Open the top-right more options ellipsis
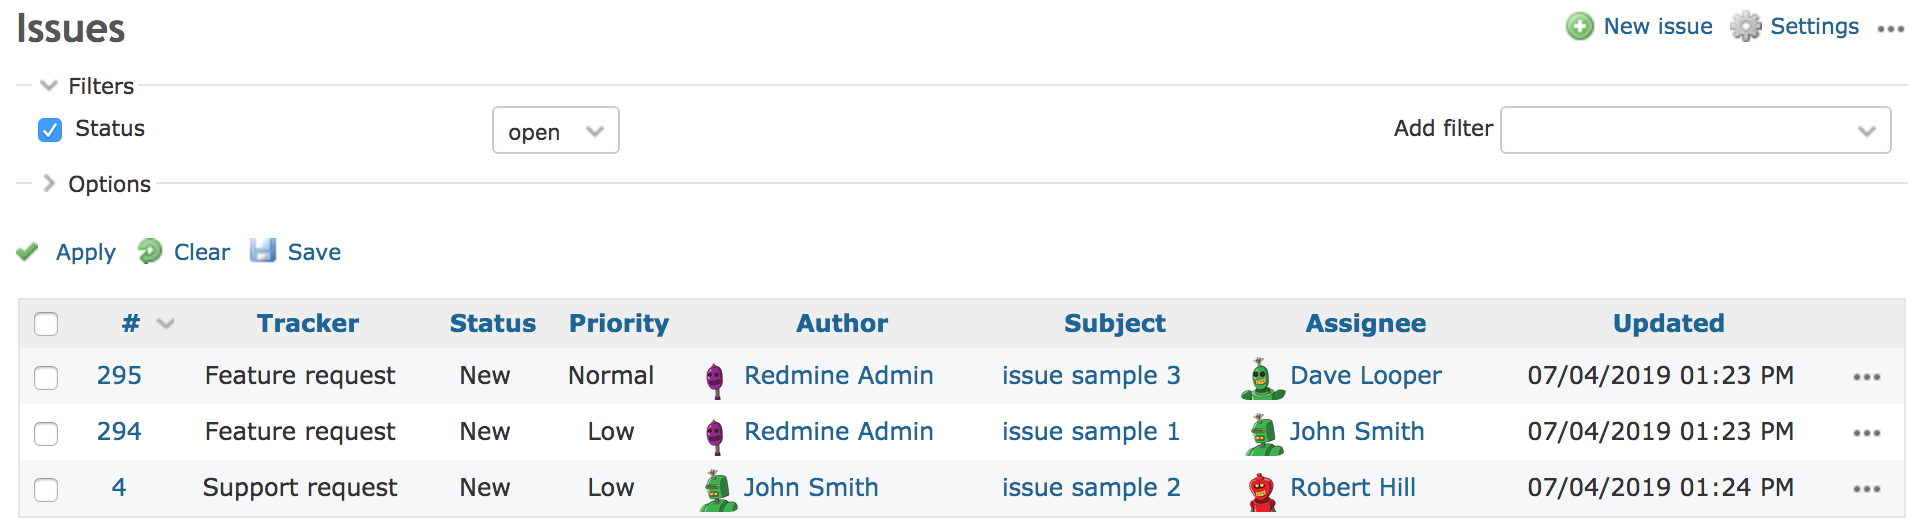The width and height of the screenshot is (1912, 530). [x=1890, y=29]
